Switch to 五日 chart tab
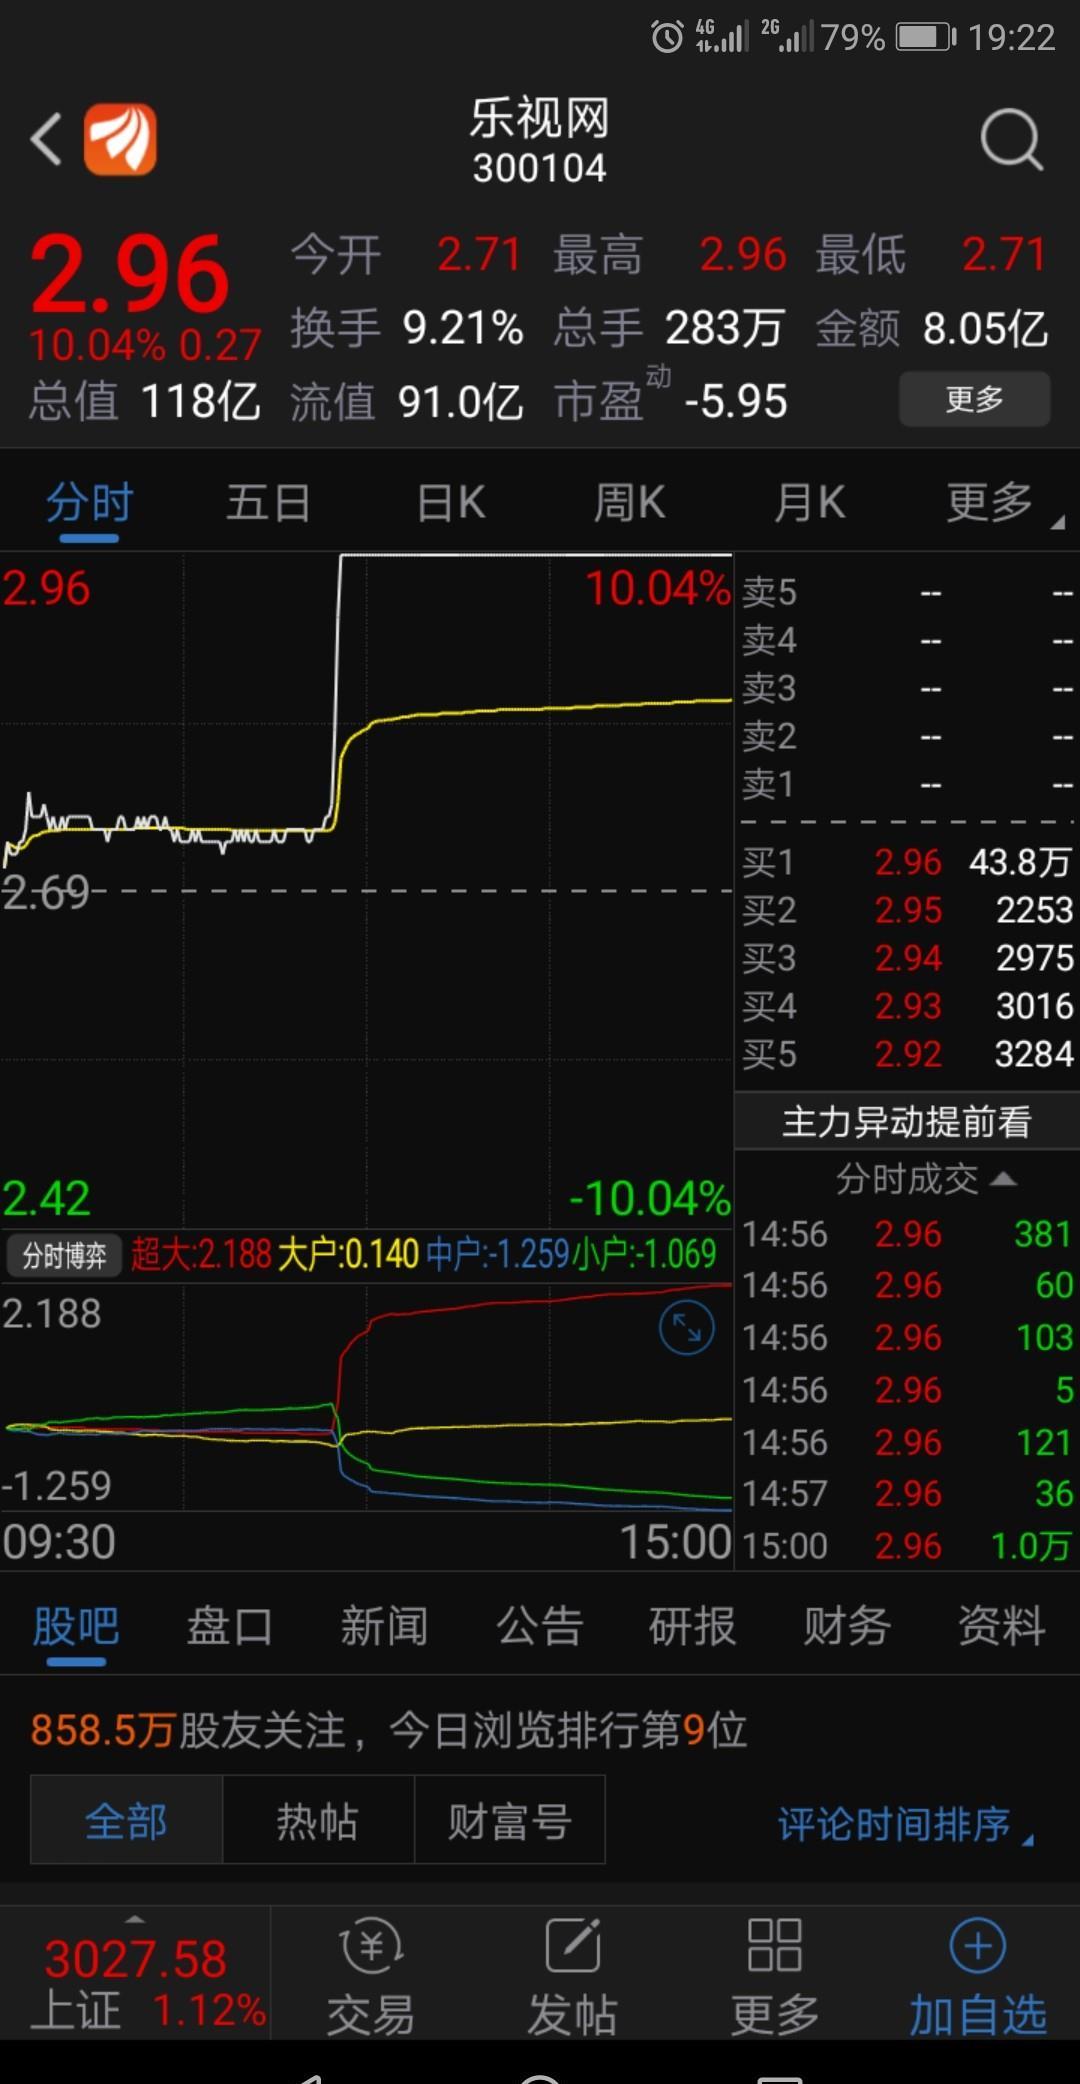The width and height of the screenshot is (1080, 2084). pyautogui.click(x=268, y=503)
